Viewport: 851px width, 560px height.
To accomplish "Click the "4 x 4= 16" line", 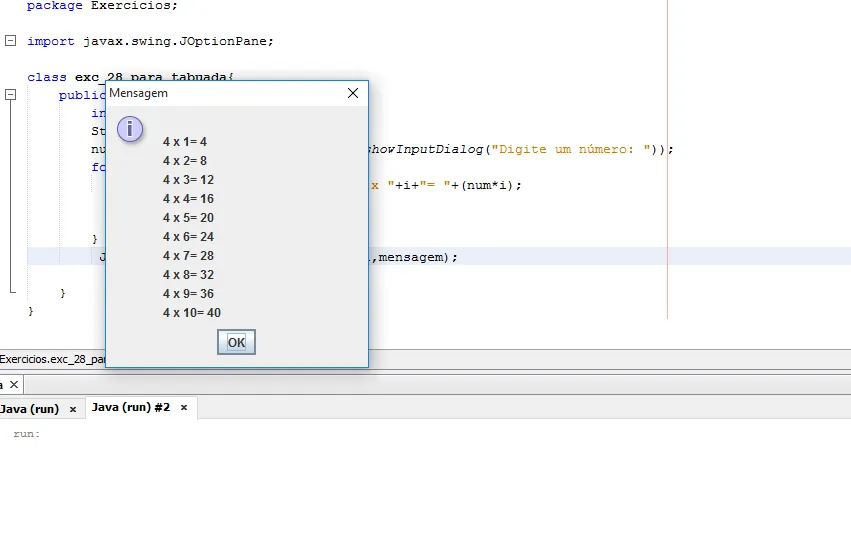I will [188, 199].
